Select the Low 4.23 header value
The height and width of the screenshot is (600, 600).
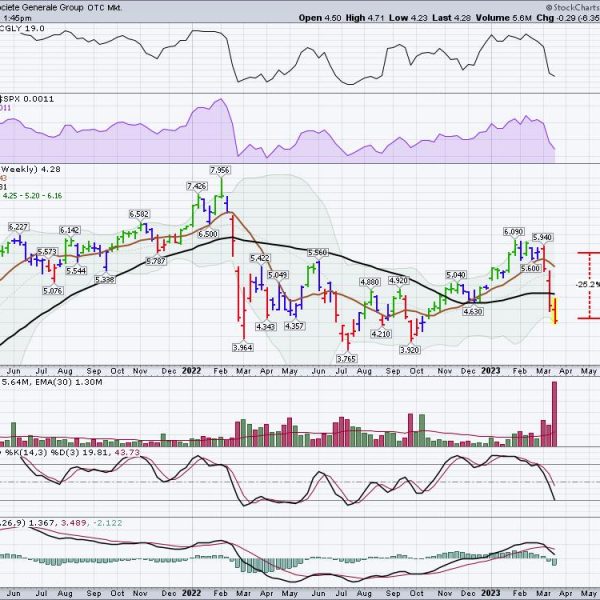[x=408, y=18]
